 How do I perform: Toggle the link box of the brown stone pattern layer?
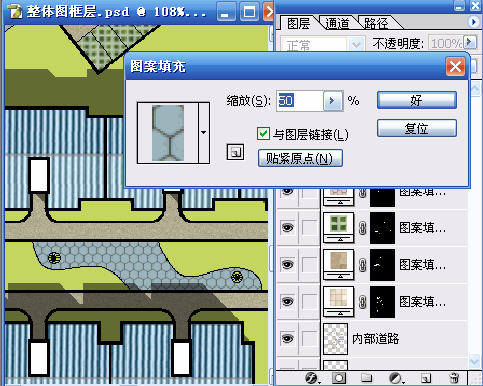(310, 265)
